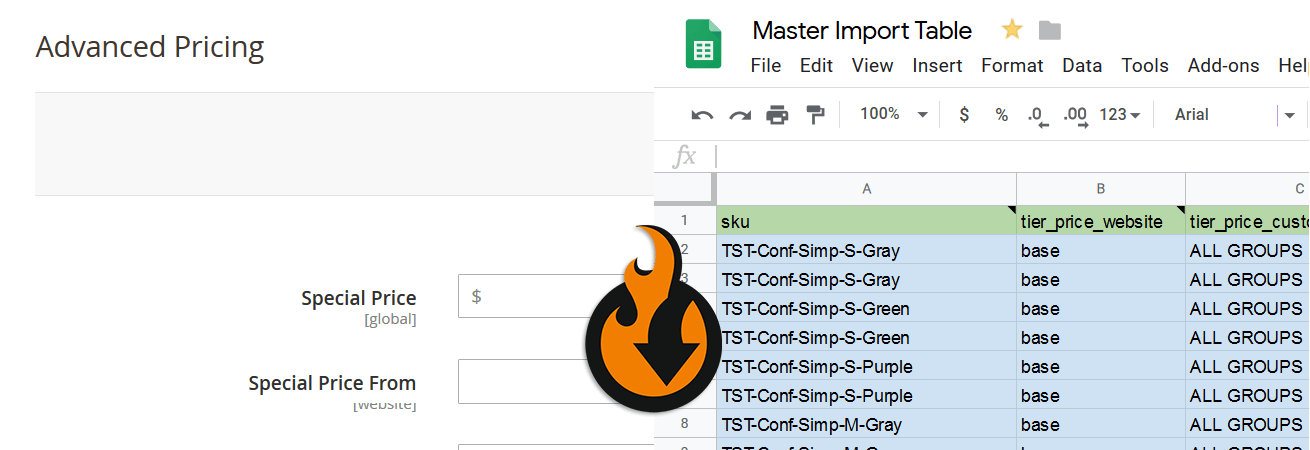This screenshot has width=1310, height=450.
Task: Open the Data menu
Action: tap(1082, 65)
